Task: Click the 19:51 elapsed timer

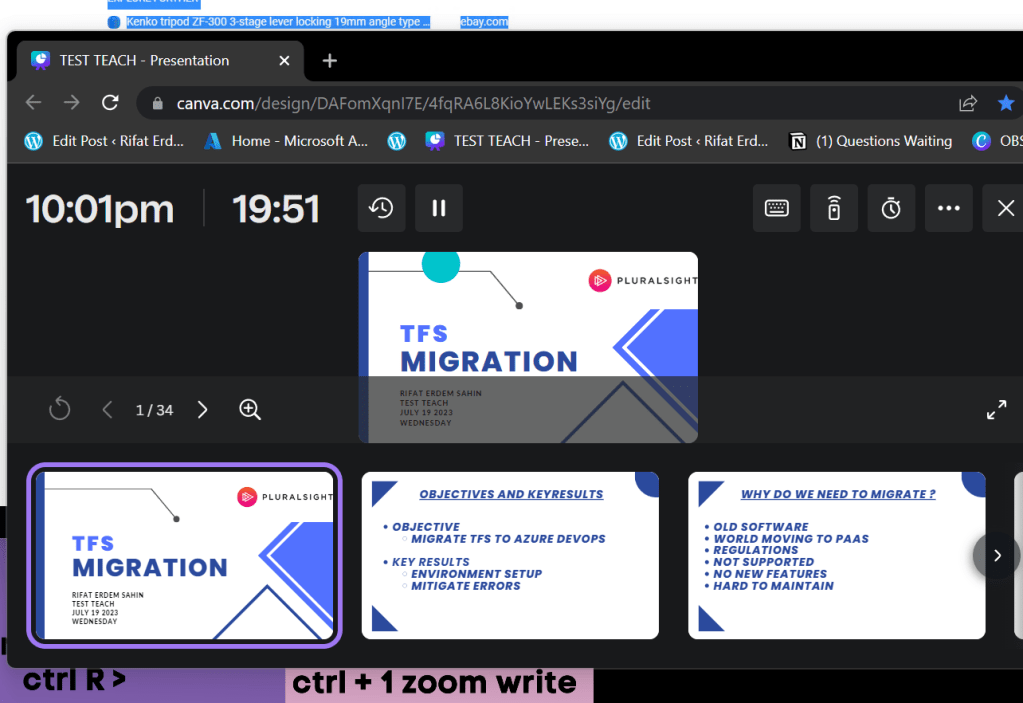Action: point(276,209)
